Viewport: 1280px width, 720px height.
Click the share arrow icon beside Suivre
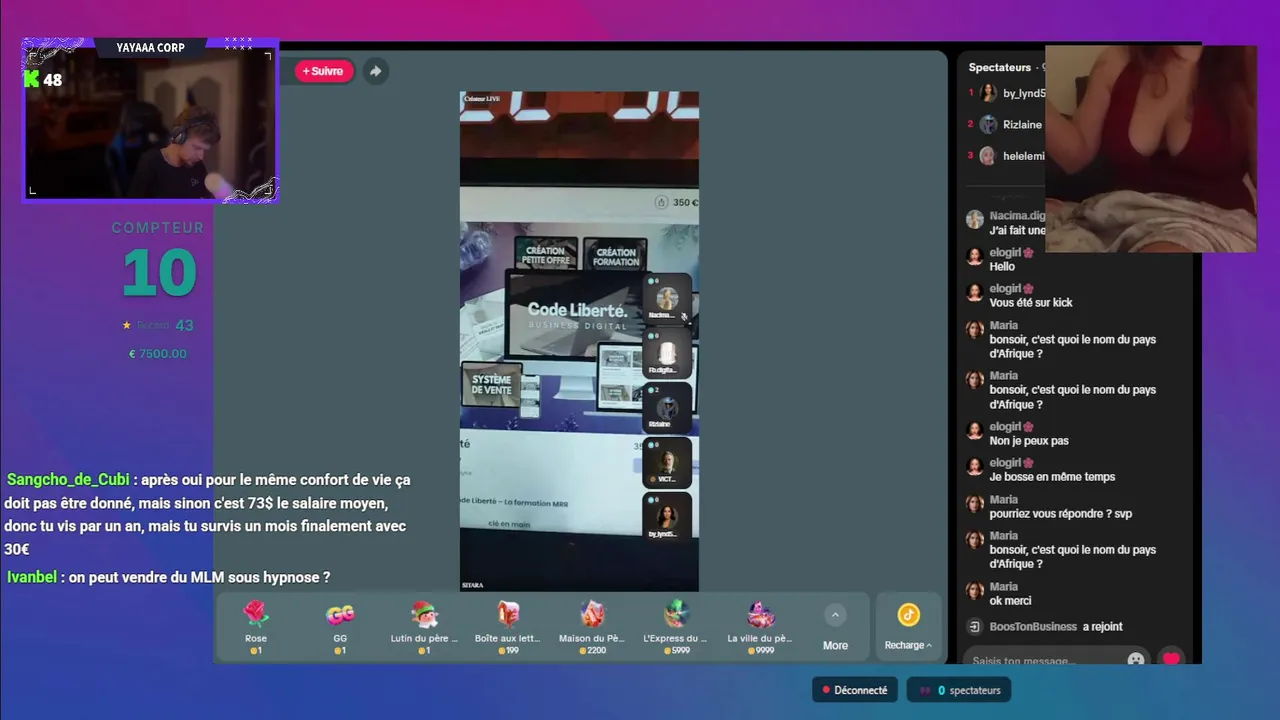pyautogui.click(x=375, y=71)
